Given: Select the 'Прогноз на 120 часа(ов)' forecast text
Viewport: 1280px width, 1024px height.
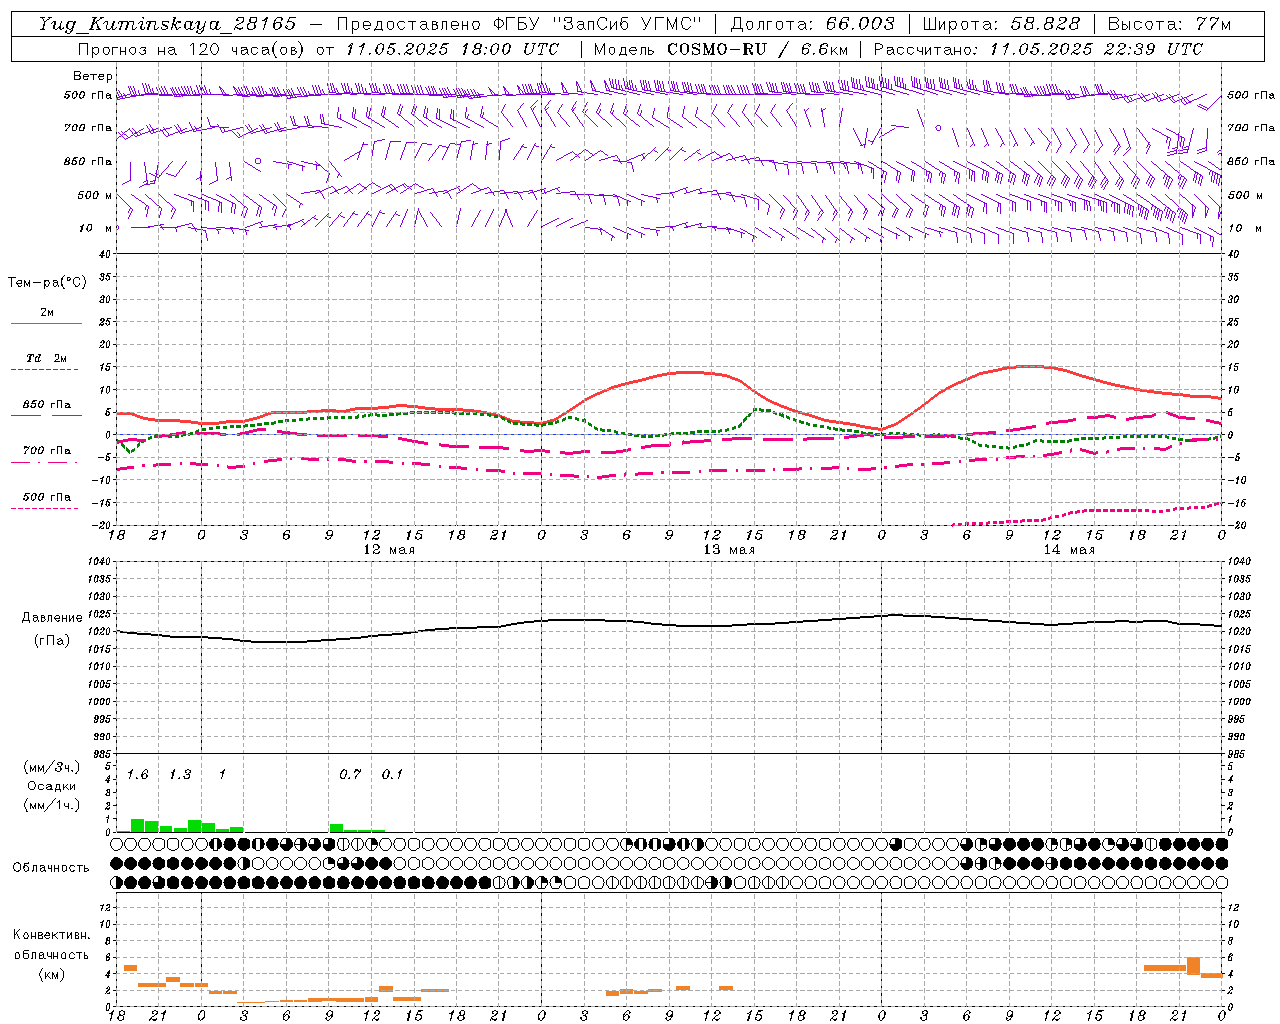Looking at the screenshot, I should pos(193,49).
